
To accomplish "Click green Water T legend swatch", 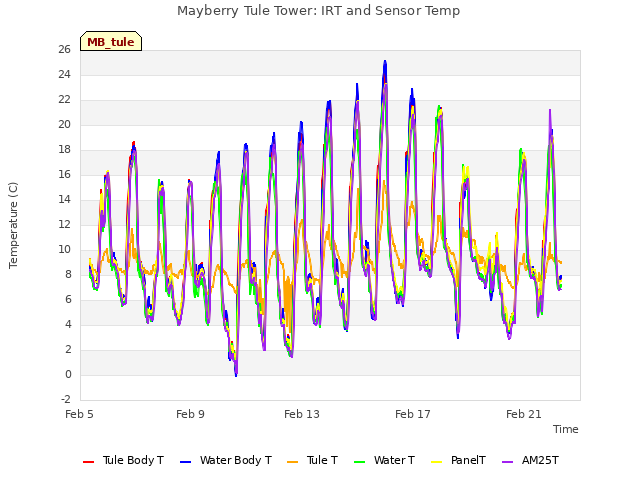I will [x=360, y=462].
